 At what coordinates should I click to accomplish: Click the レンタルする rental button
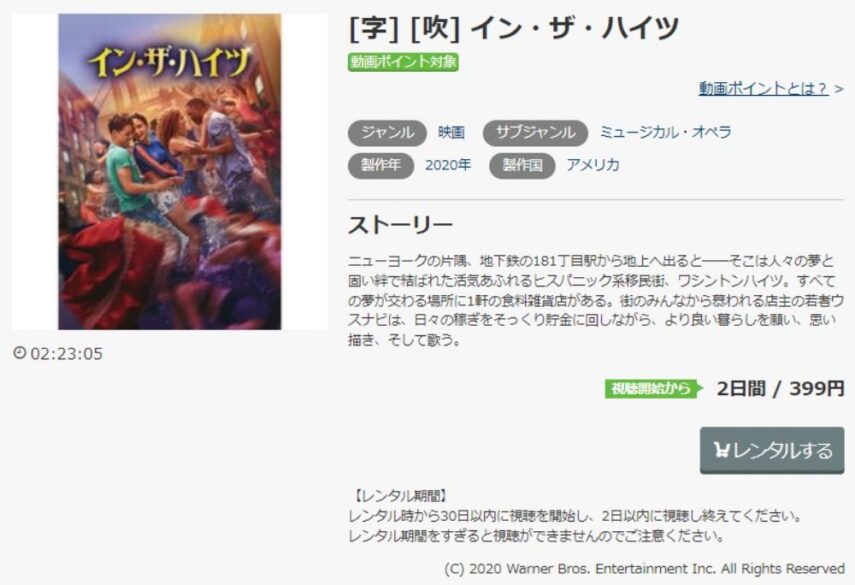coord(772,450)
